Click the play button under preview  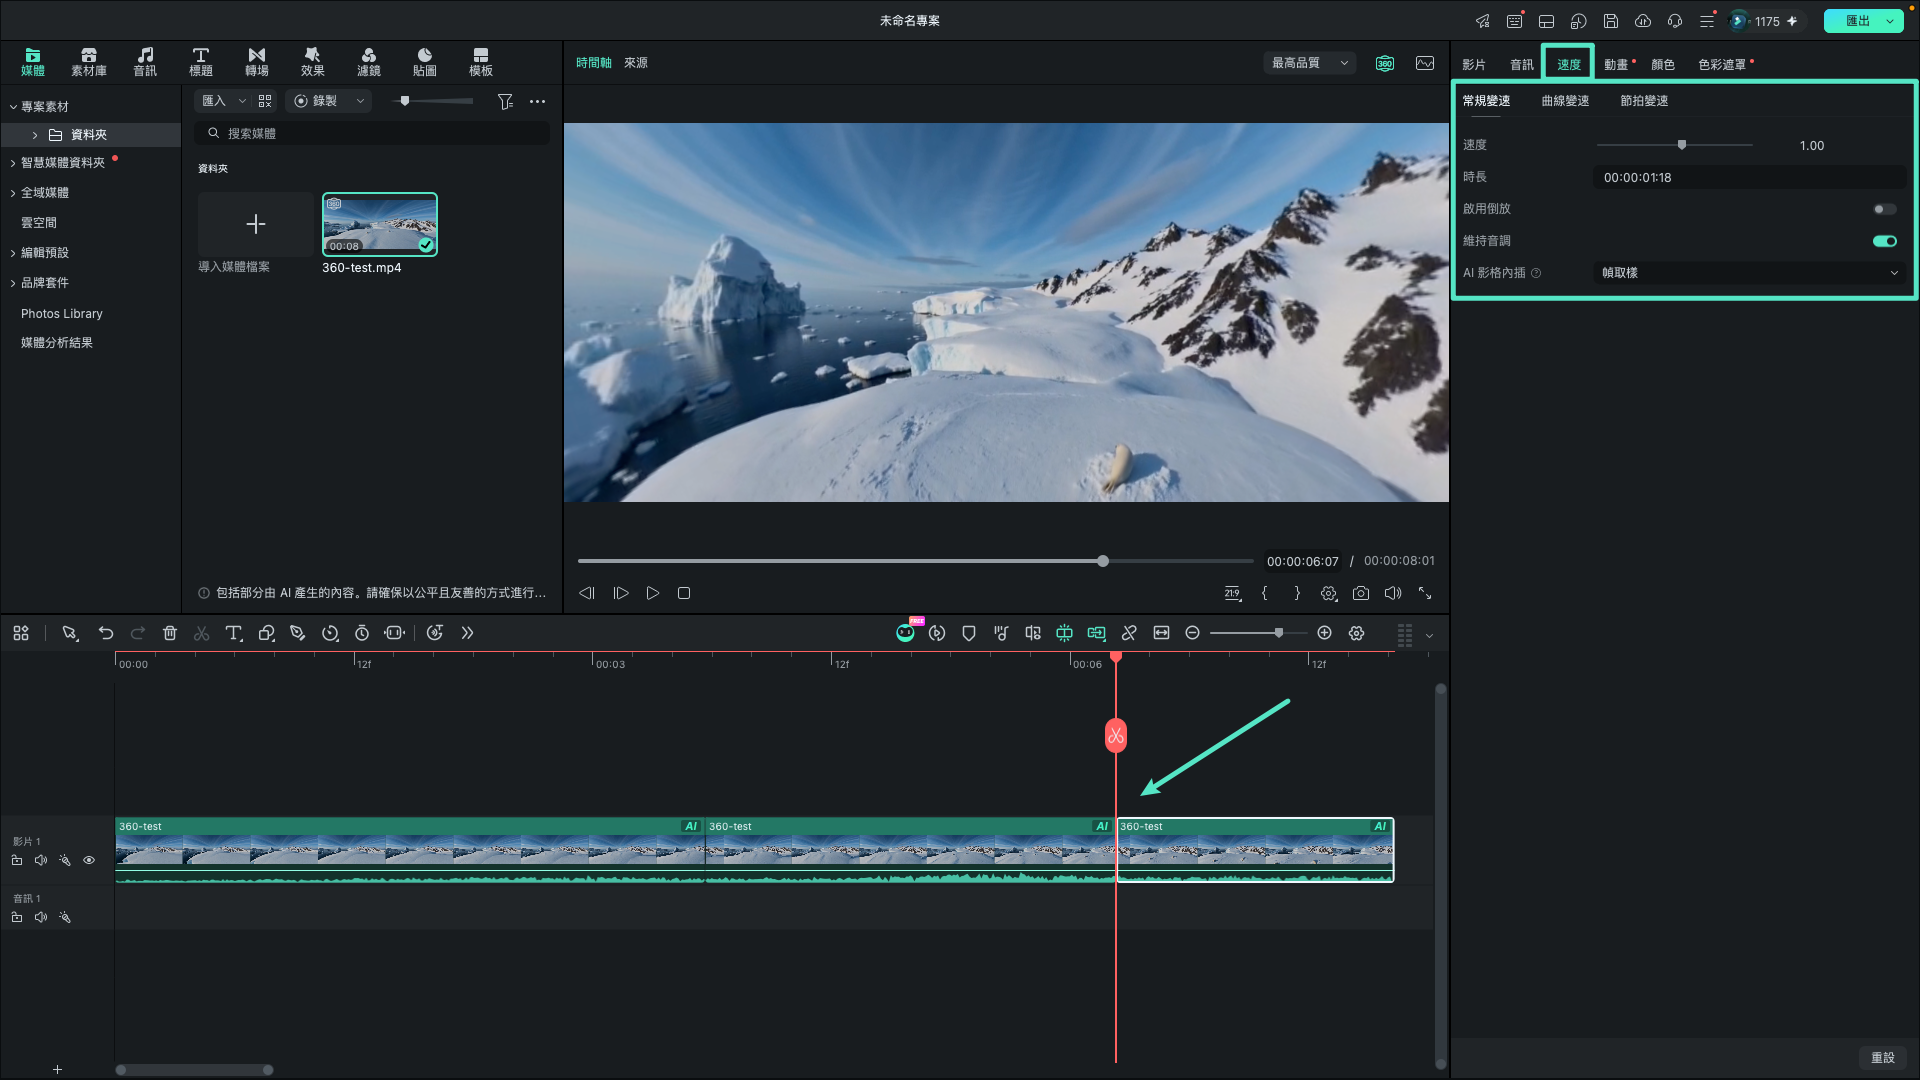click(653, 593)
